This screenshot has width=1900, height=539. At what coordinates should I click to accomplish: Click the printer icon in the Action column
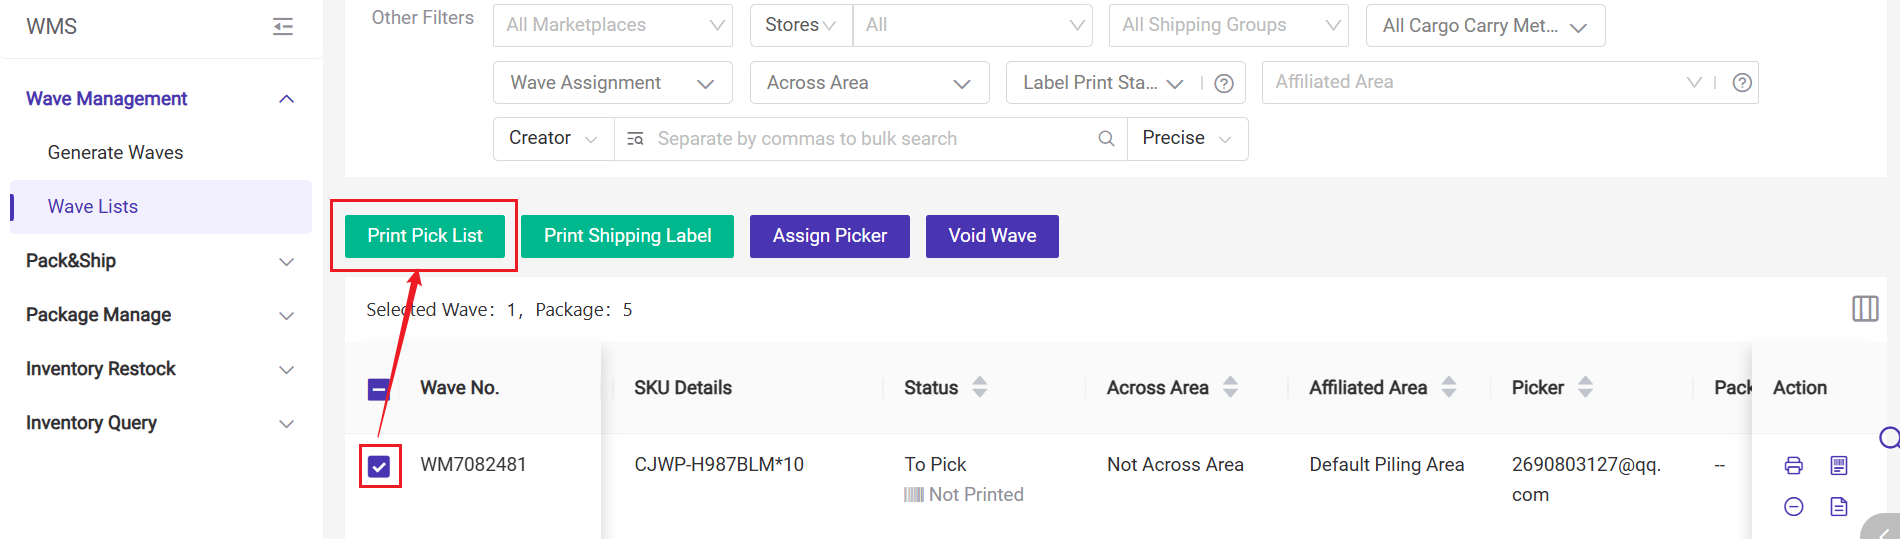1793,465
